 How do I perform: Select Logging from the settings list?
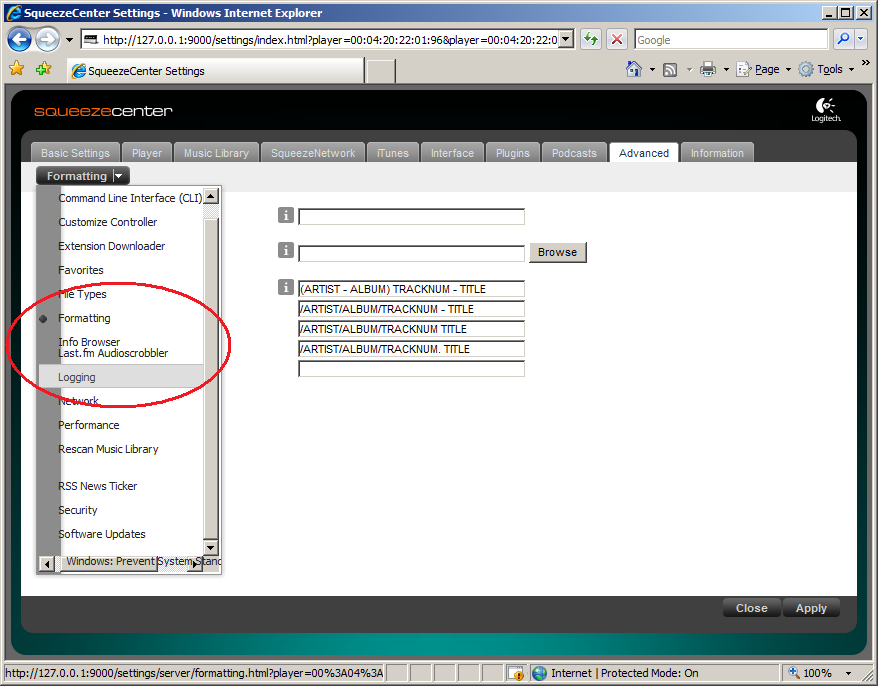tap(77, 377)
